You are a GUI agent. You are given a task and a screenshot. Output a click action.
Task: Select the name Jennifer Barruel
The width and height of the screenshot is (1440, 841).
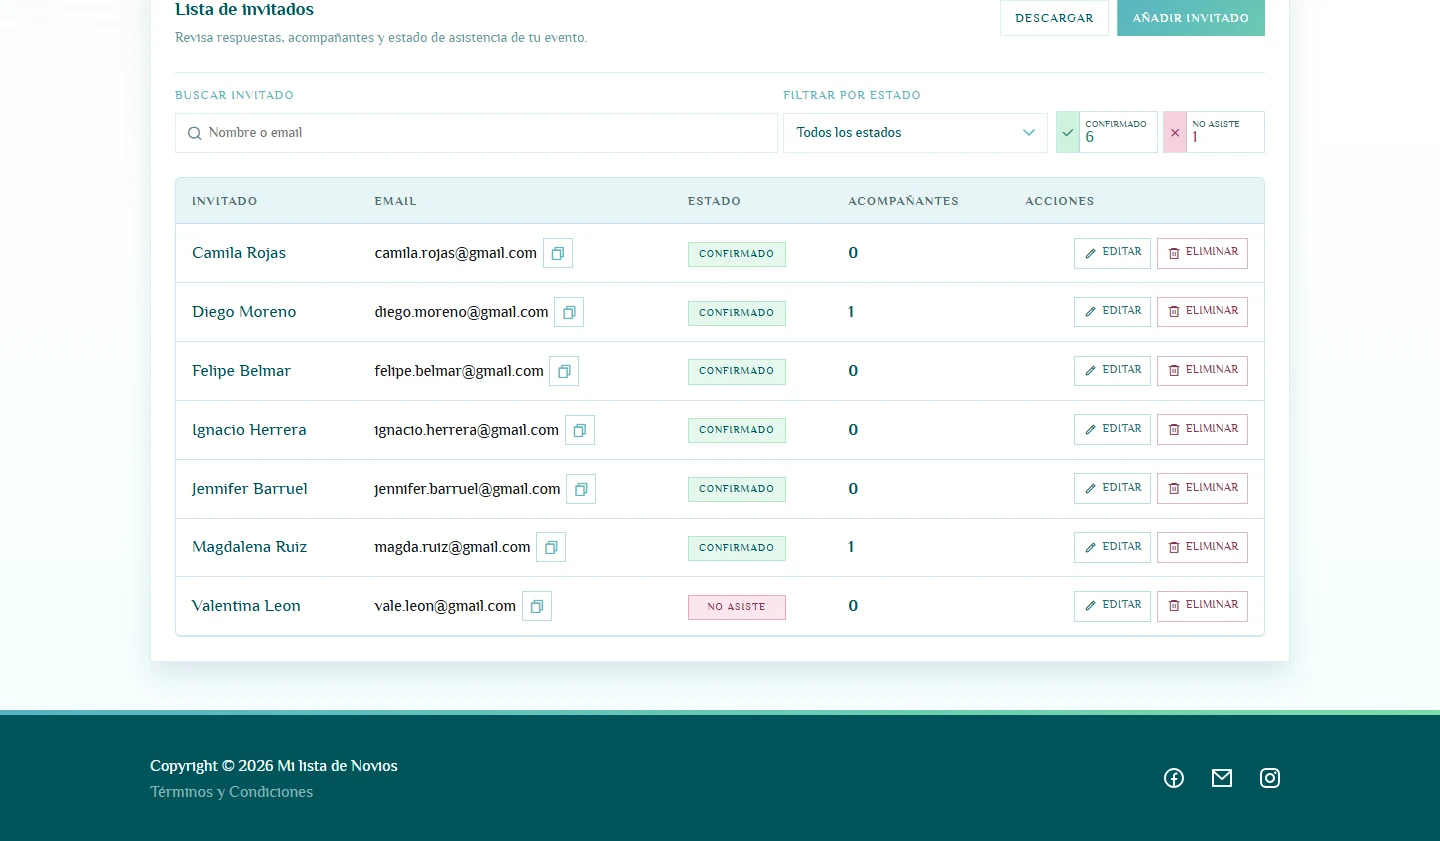[250, 489]
